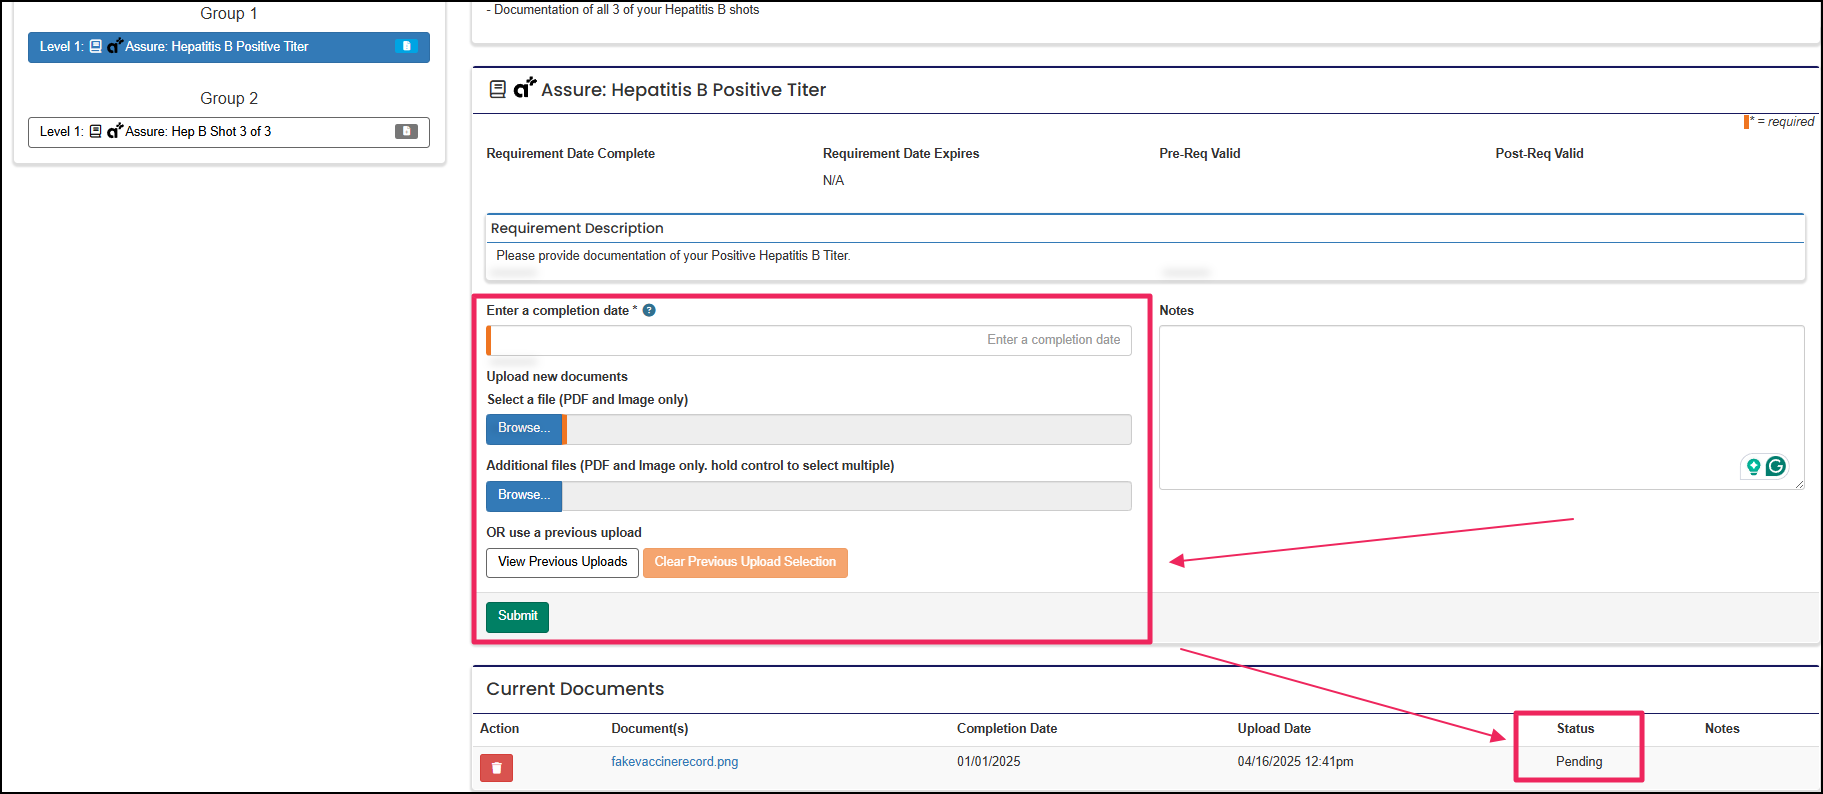1823x794 pixels.
Task: Click the Upload Date column header
Action: 1273,729
